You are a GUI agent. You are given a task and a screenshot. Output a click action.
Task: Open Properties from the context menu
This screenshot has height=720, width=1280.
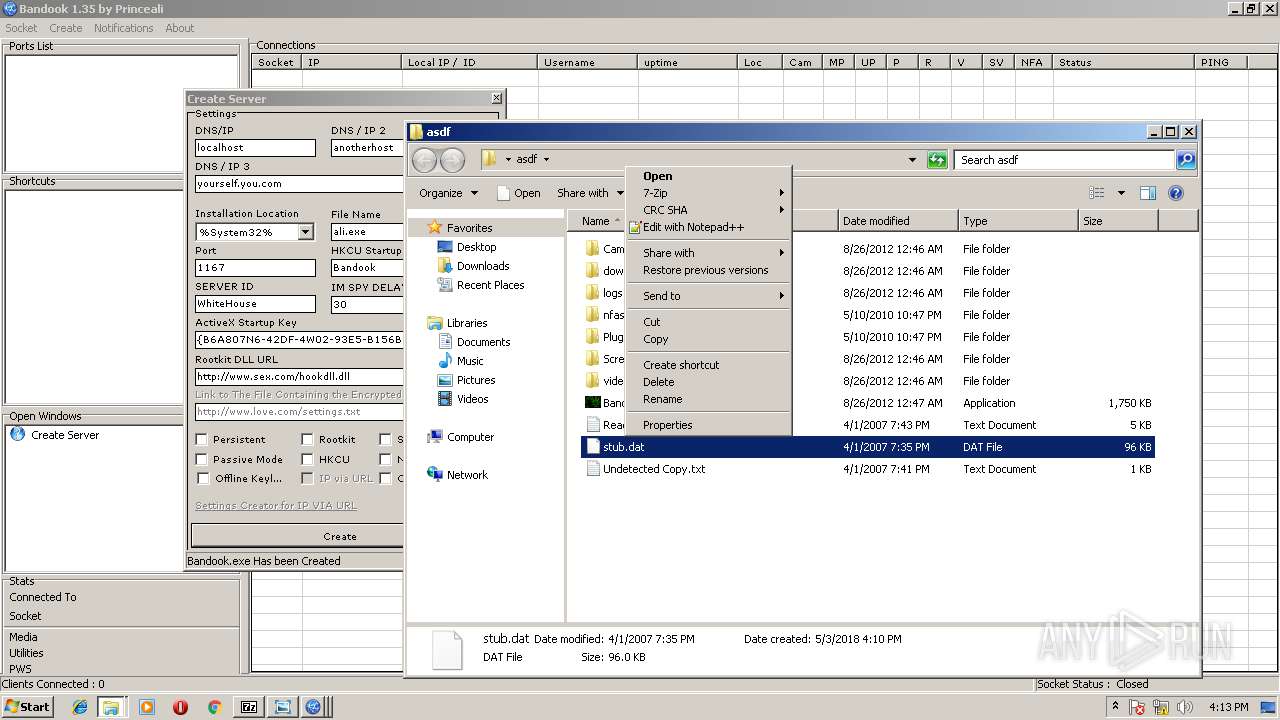point(710,425)
